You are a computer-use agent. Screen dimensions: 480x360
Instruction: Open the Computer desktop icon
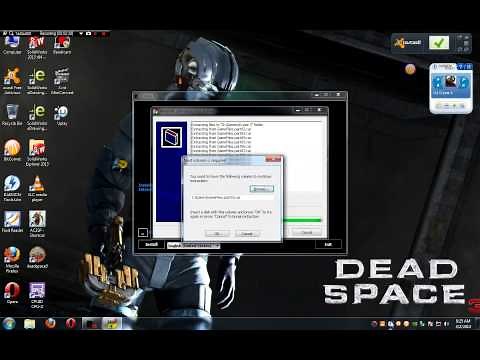point(12,45)
